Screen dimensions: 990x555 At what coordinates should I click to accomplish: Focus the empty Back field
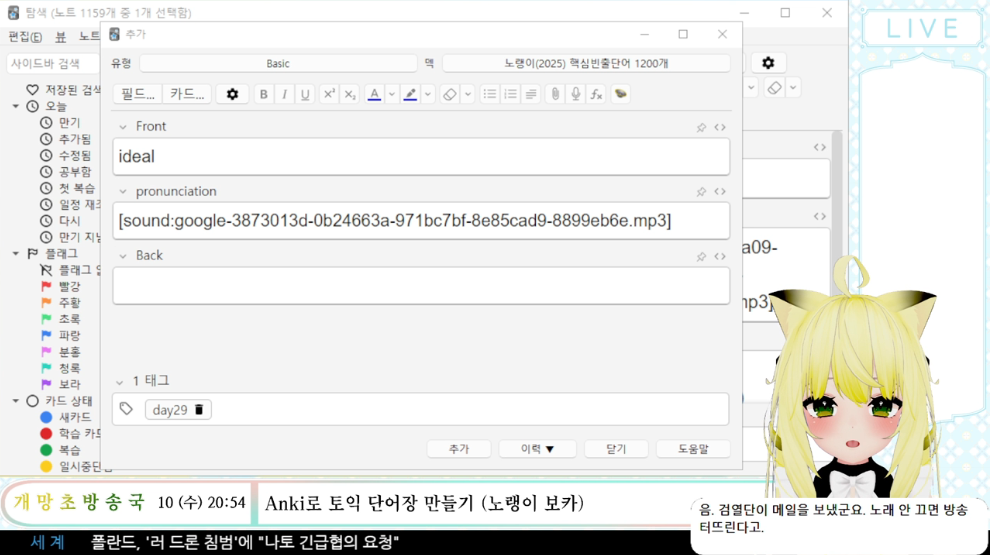click(x=421, y=285)
